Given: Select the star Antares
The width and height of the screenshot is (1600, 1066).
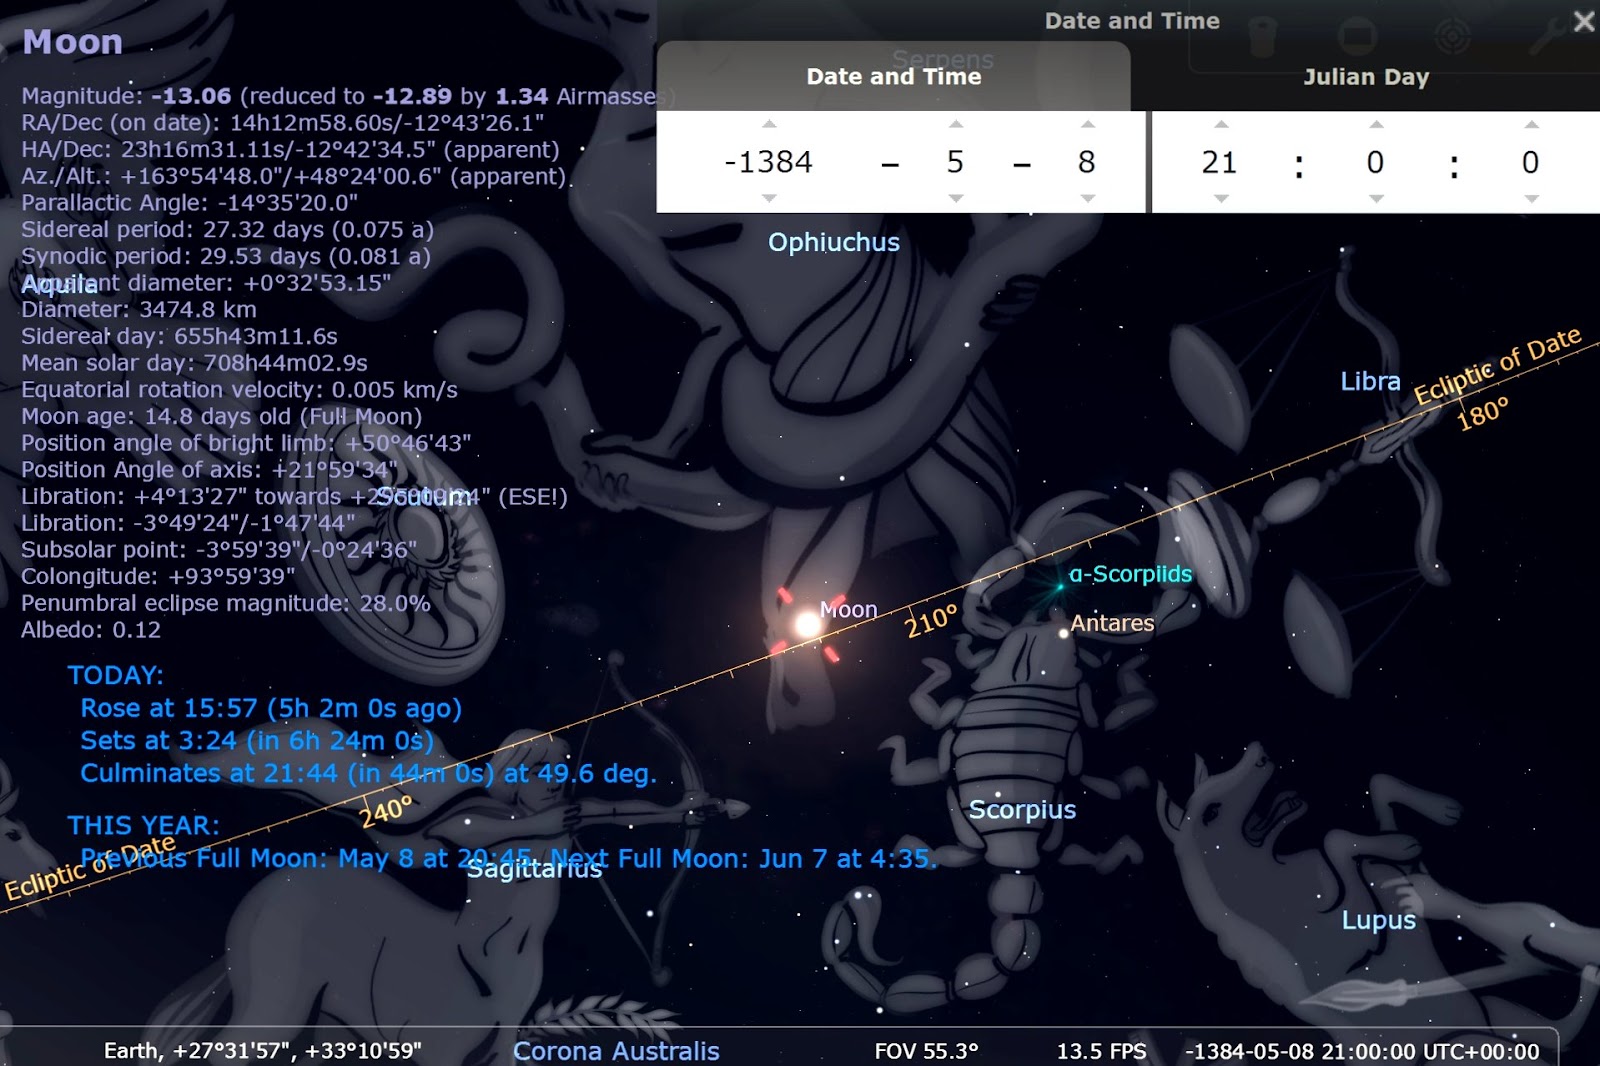Looking at the screenshot, I should click(1064, 632).
